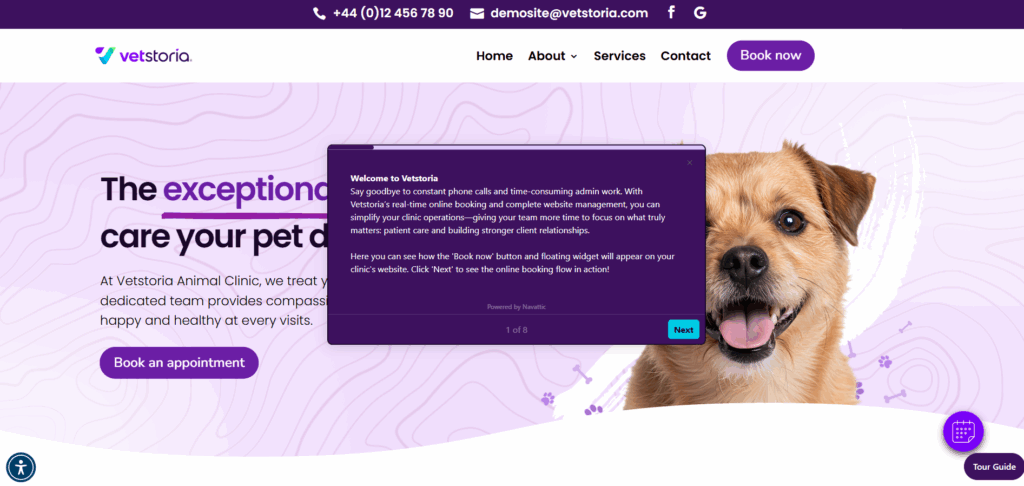Screen dimensions: 1024x486
Task: Open the Google icon link
Action: point(700,12)
